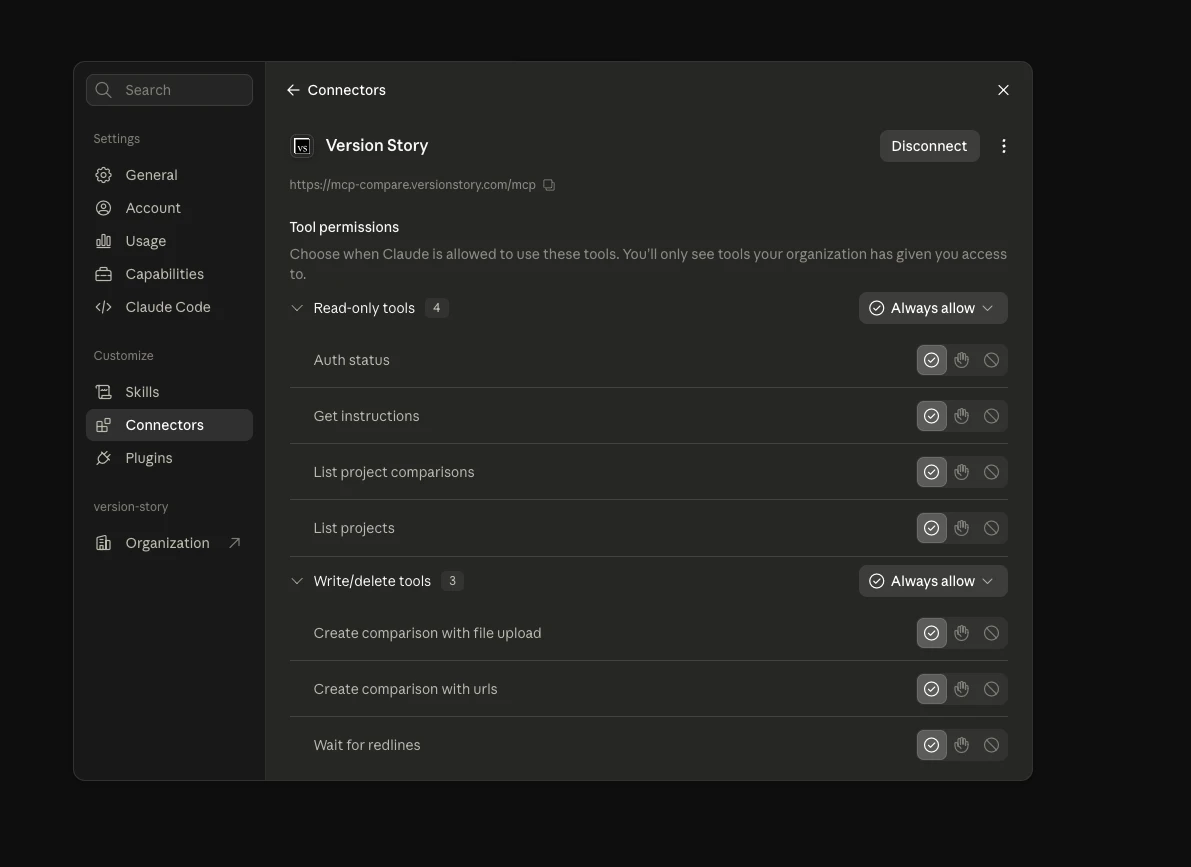Block the Wait for redlines tool
The image size is (1191, 867).
coord(991,745)
